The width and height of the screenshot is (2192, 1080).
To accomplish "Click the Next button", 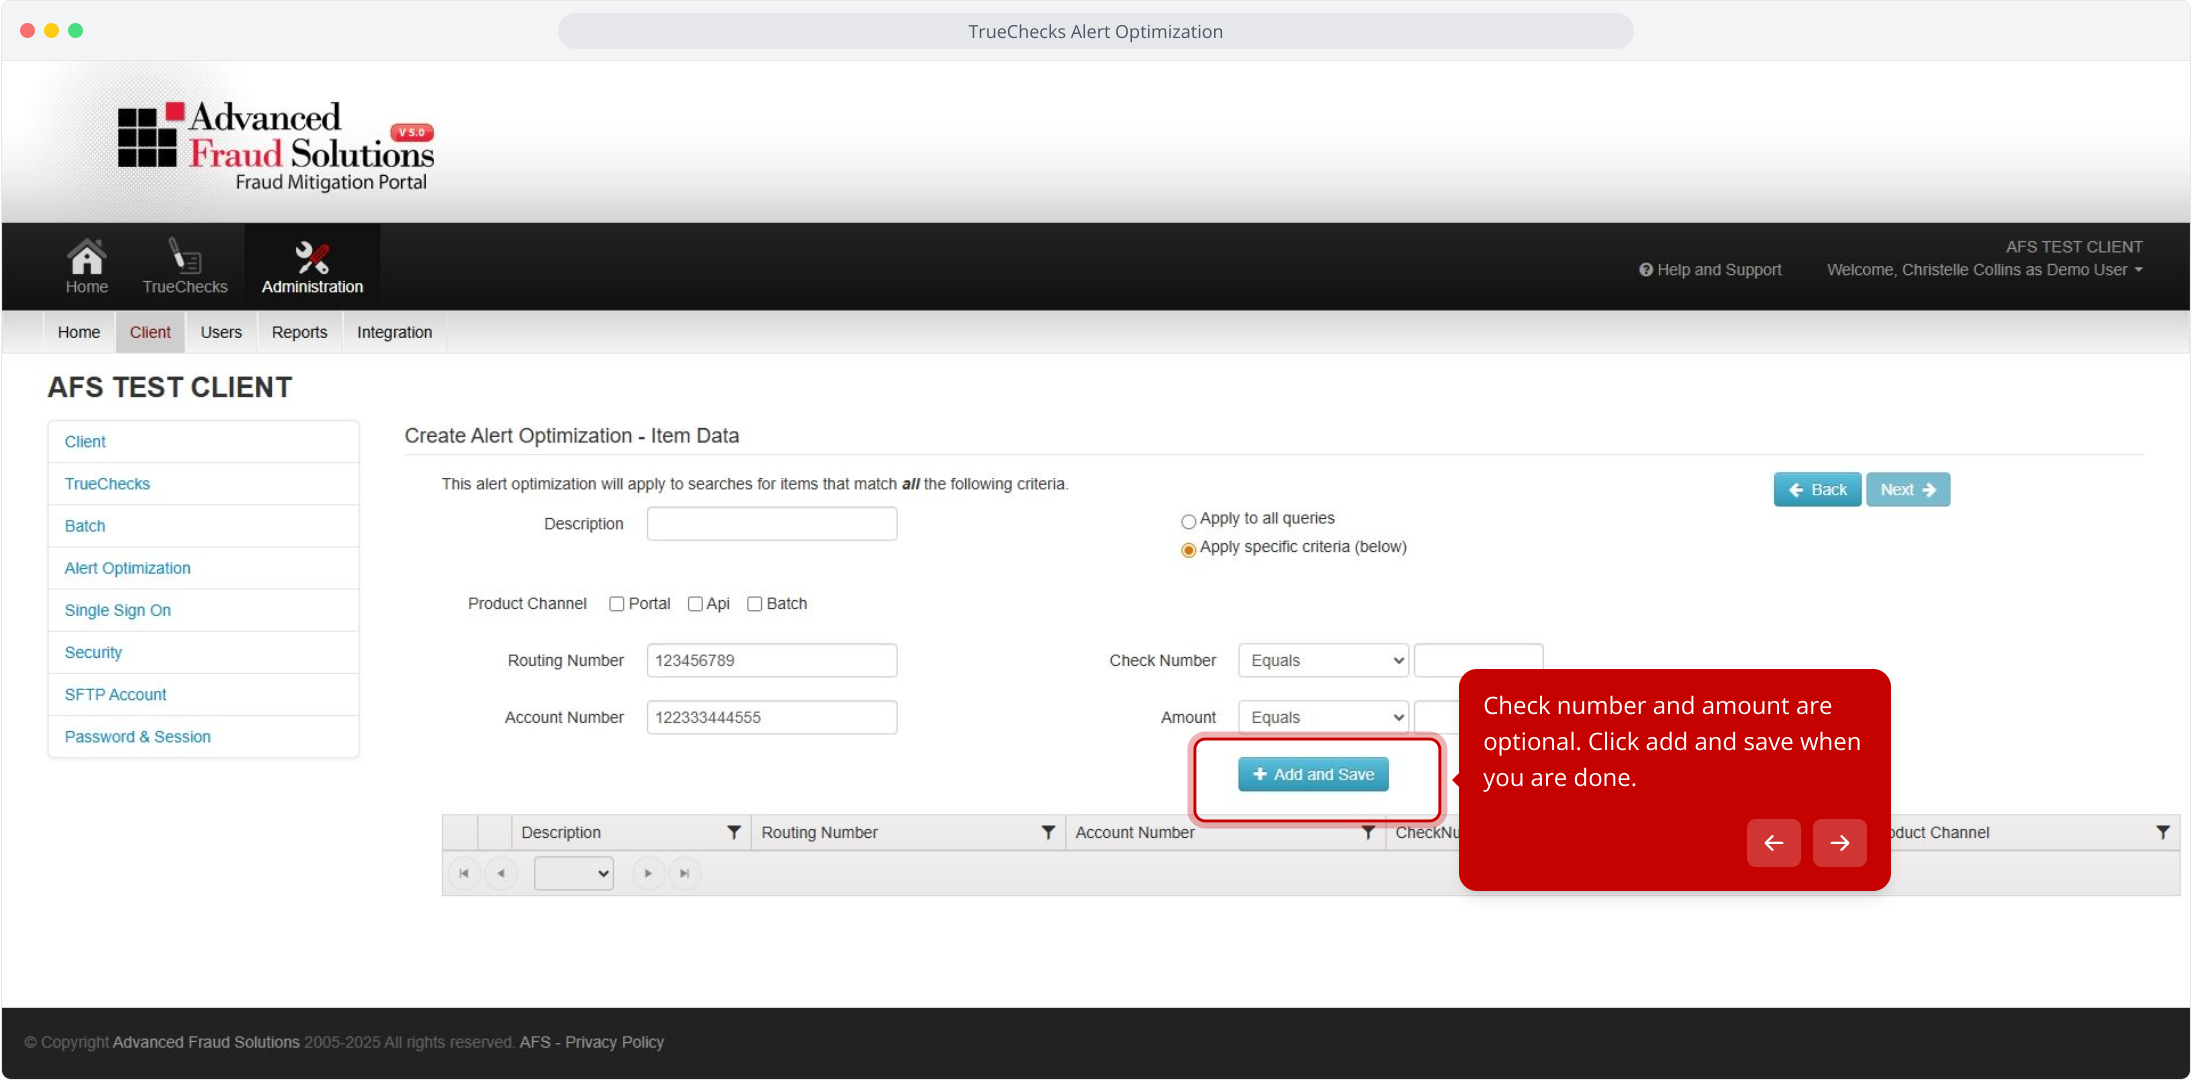I will (1908, 490).
